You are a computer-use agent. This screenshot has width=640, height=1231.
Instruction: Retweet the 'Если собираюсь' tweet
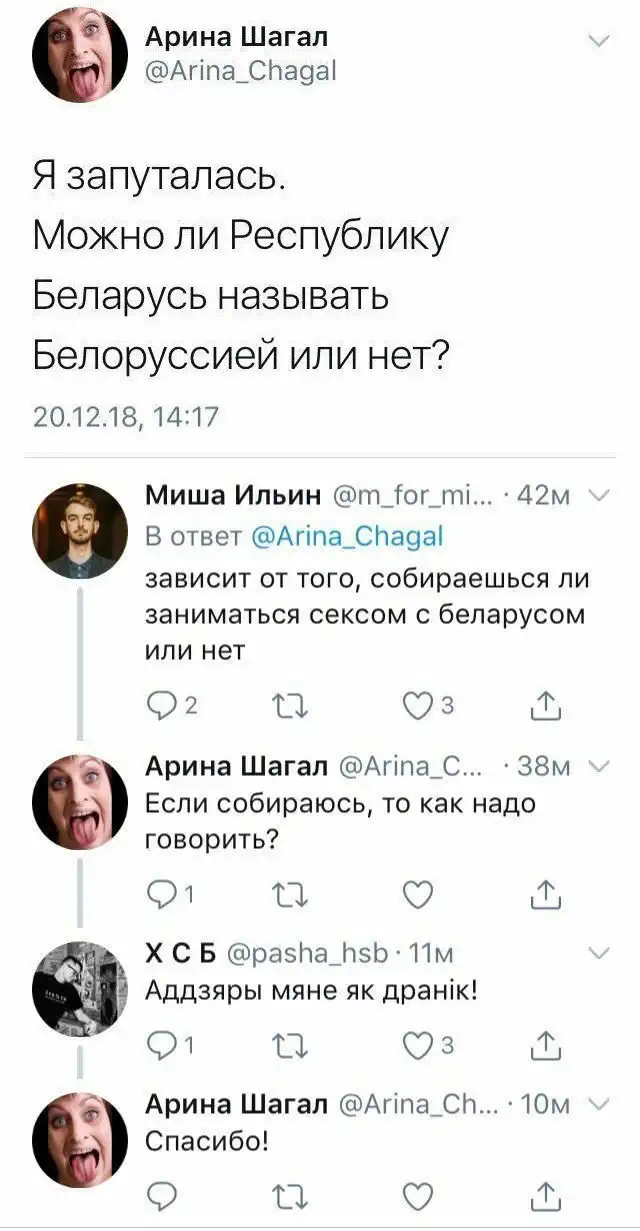coord(296,892)
